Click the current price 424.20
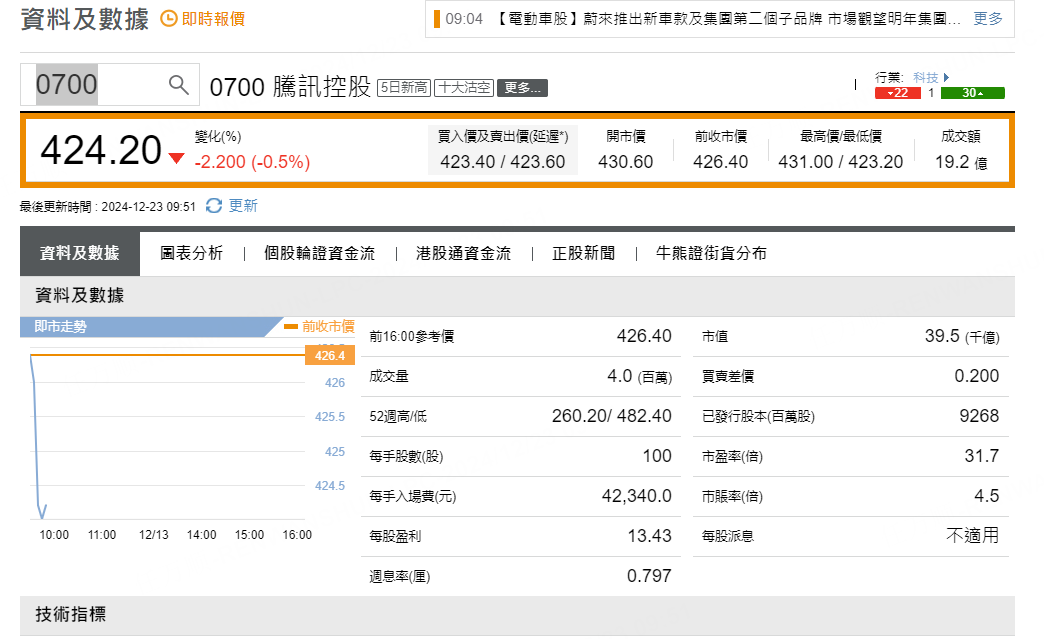 pyautogui.click(x=101, y=150)
